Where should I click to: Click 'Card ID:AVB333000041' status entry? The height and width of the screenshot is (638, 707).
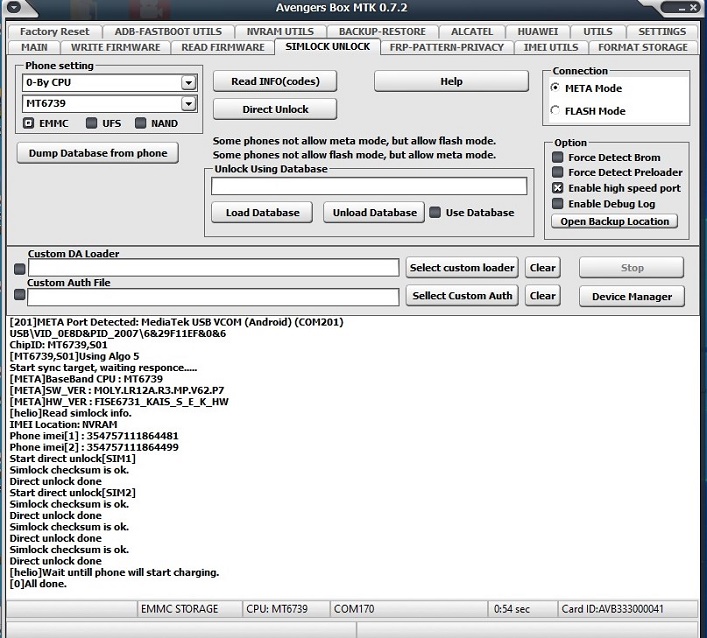click(x=612, y=609)
